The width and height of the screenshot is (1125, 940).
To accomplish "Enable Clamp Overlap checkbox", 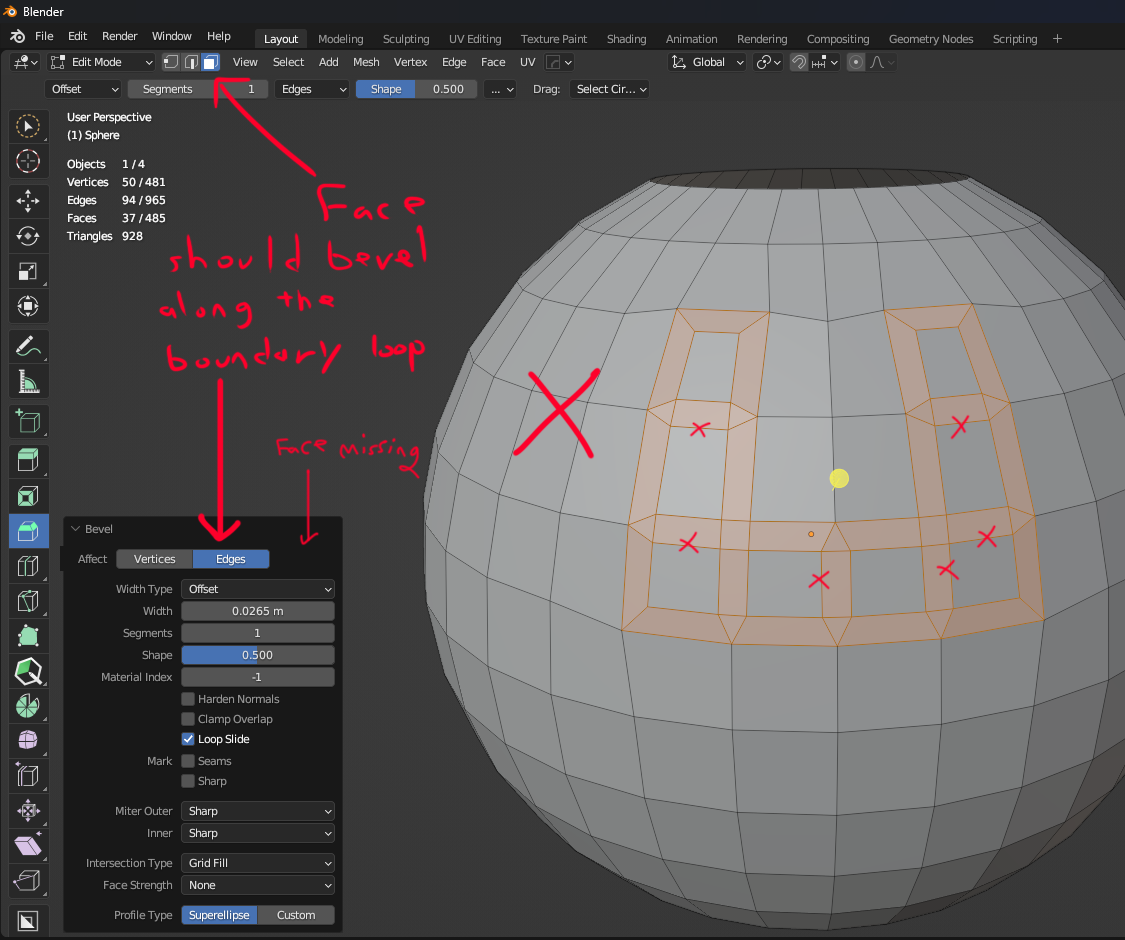I will tap(188, 719).
